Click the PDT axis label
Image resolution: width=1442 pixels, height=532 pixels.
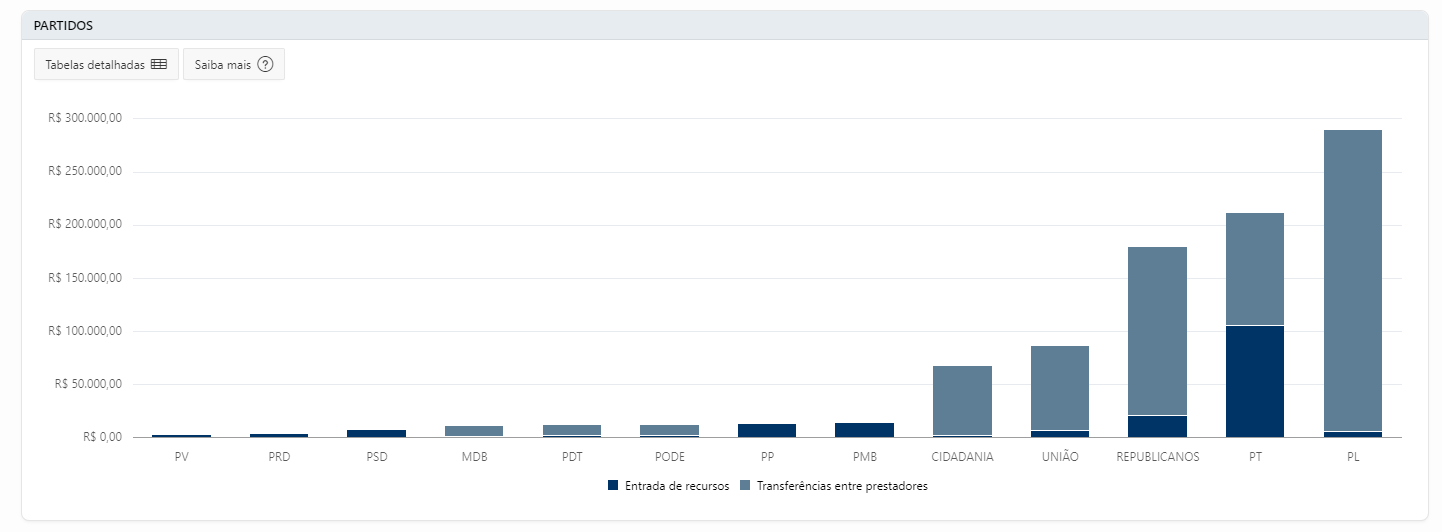pos(572,457)
